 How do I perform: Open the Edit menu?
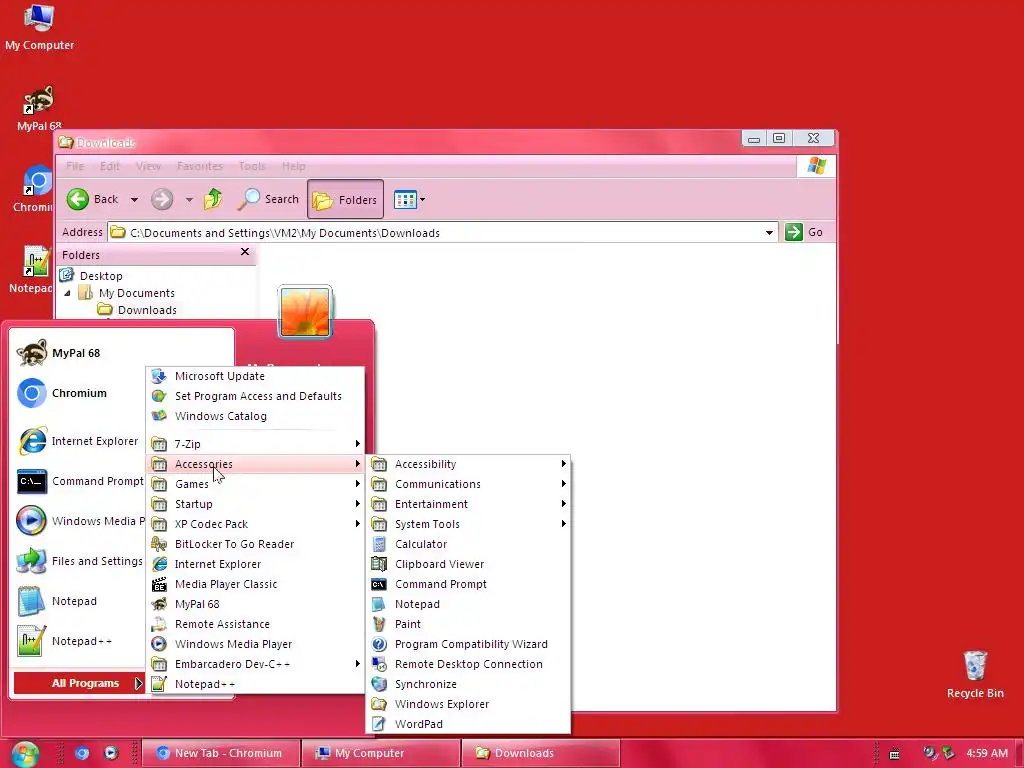tap(110, 166)
